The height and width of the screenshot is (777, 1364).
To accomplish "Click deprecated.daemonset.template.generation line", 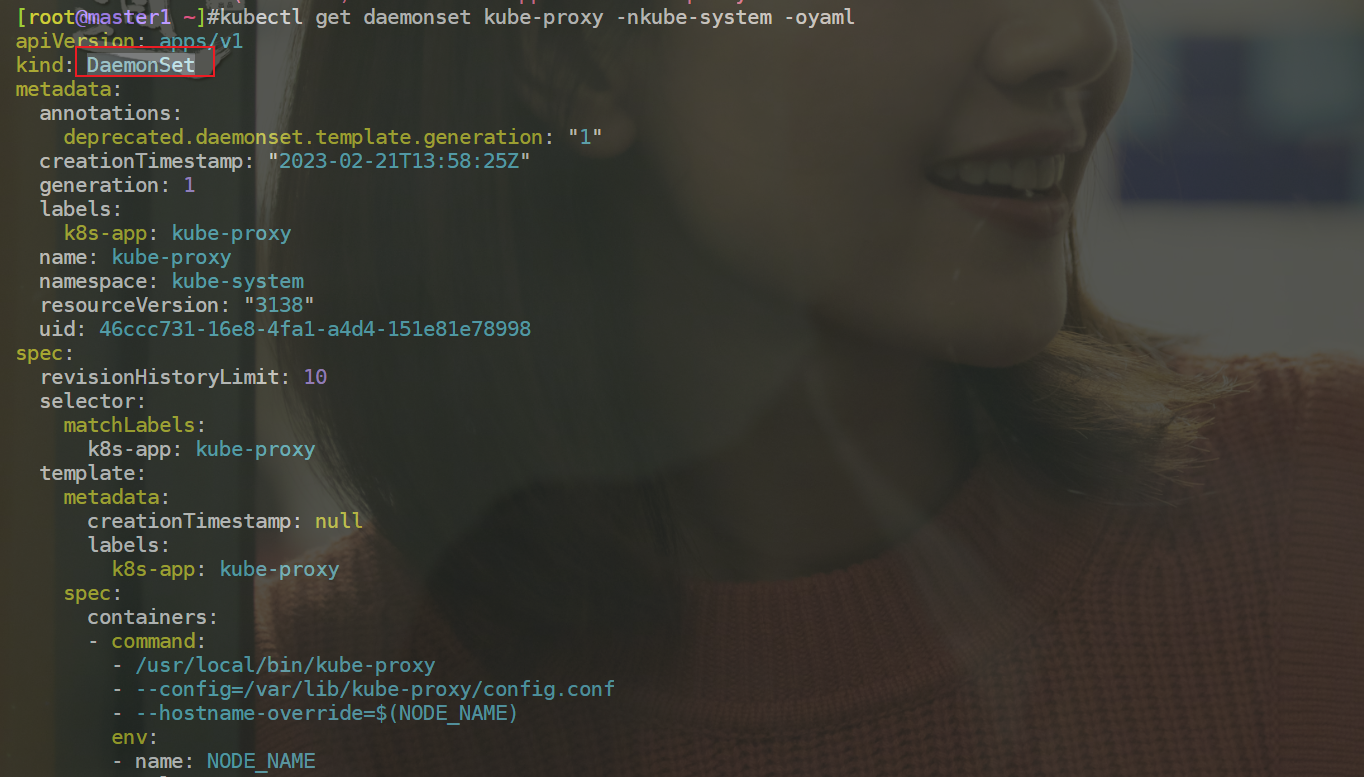I will (x=333, y=137).
